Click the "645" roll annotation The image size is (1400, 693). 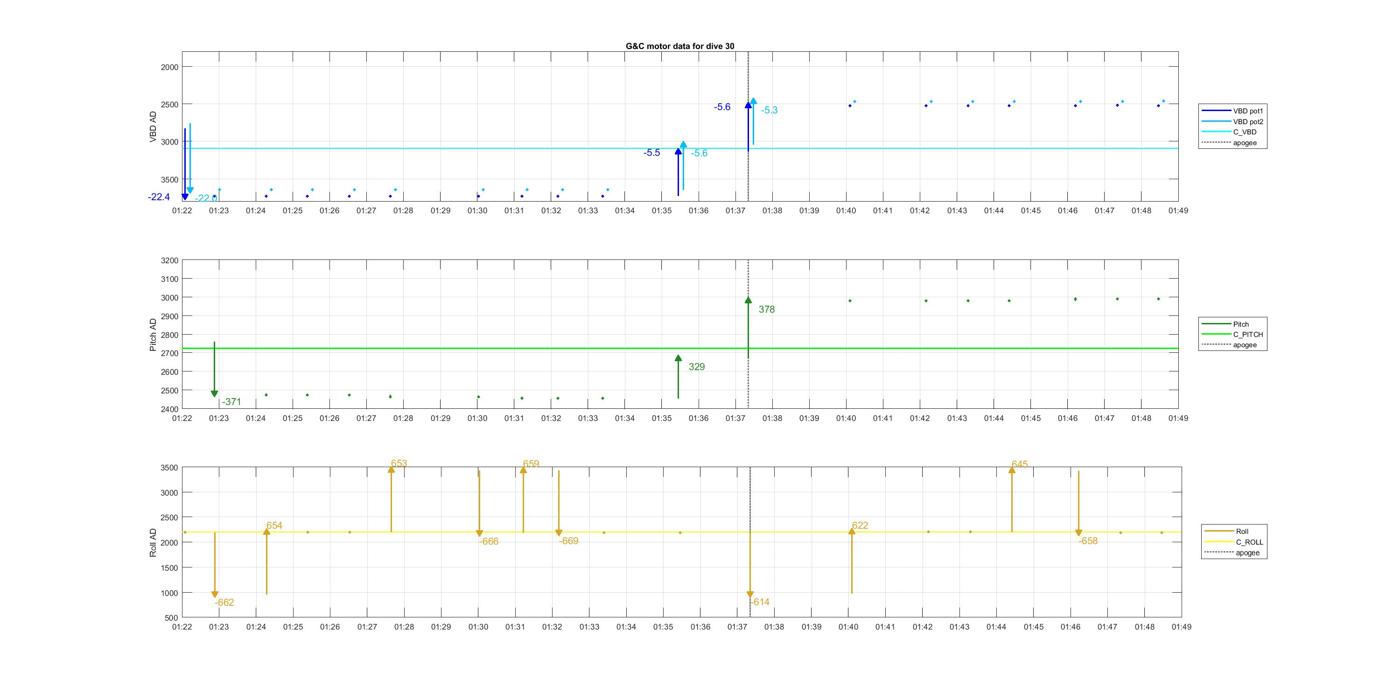pos(1020,464)
